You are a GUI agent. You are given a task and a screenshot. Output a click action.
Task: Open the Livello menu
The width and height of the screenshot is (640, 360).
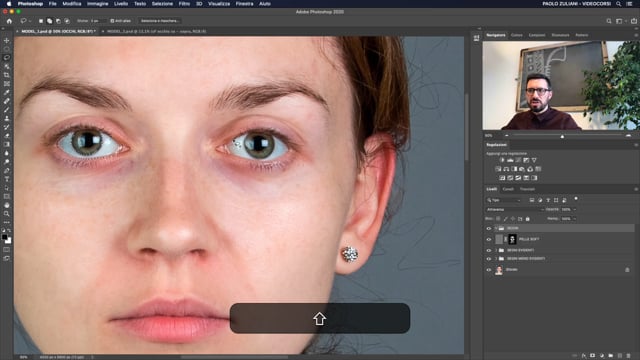click(x=121, y=4)
